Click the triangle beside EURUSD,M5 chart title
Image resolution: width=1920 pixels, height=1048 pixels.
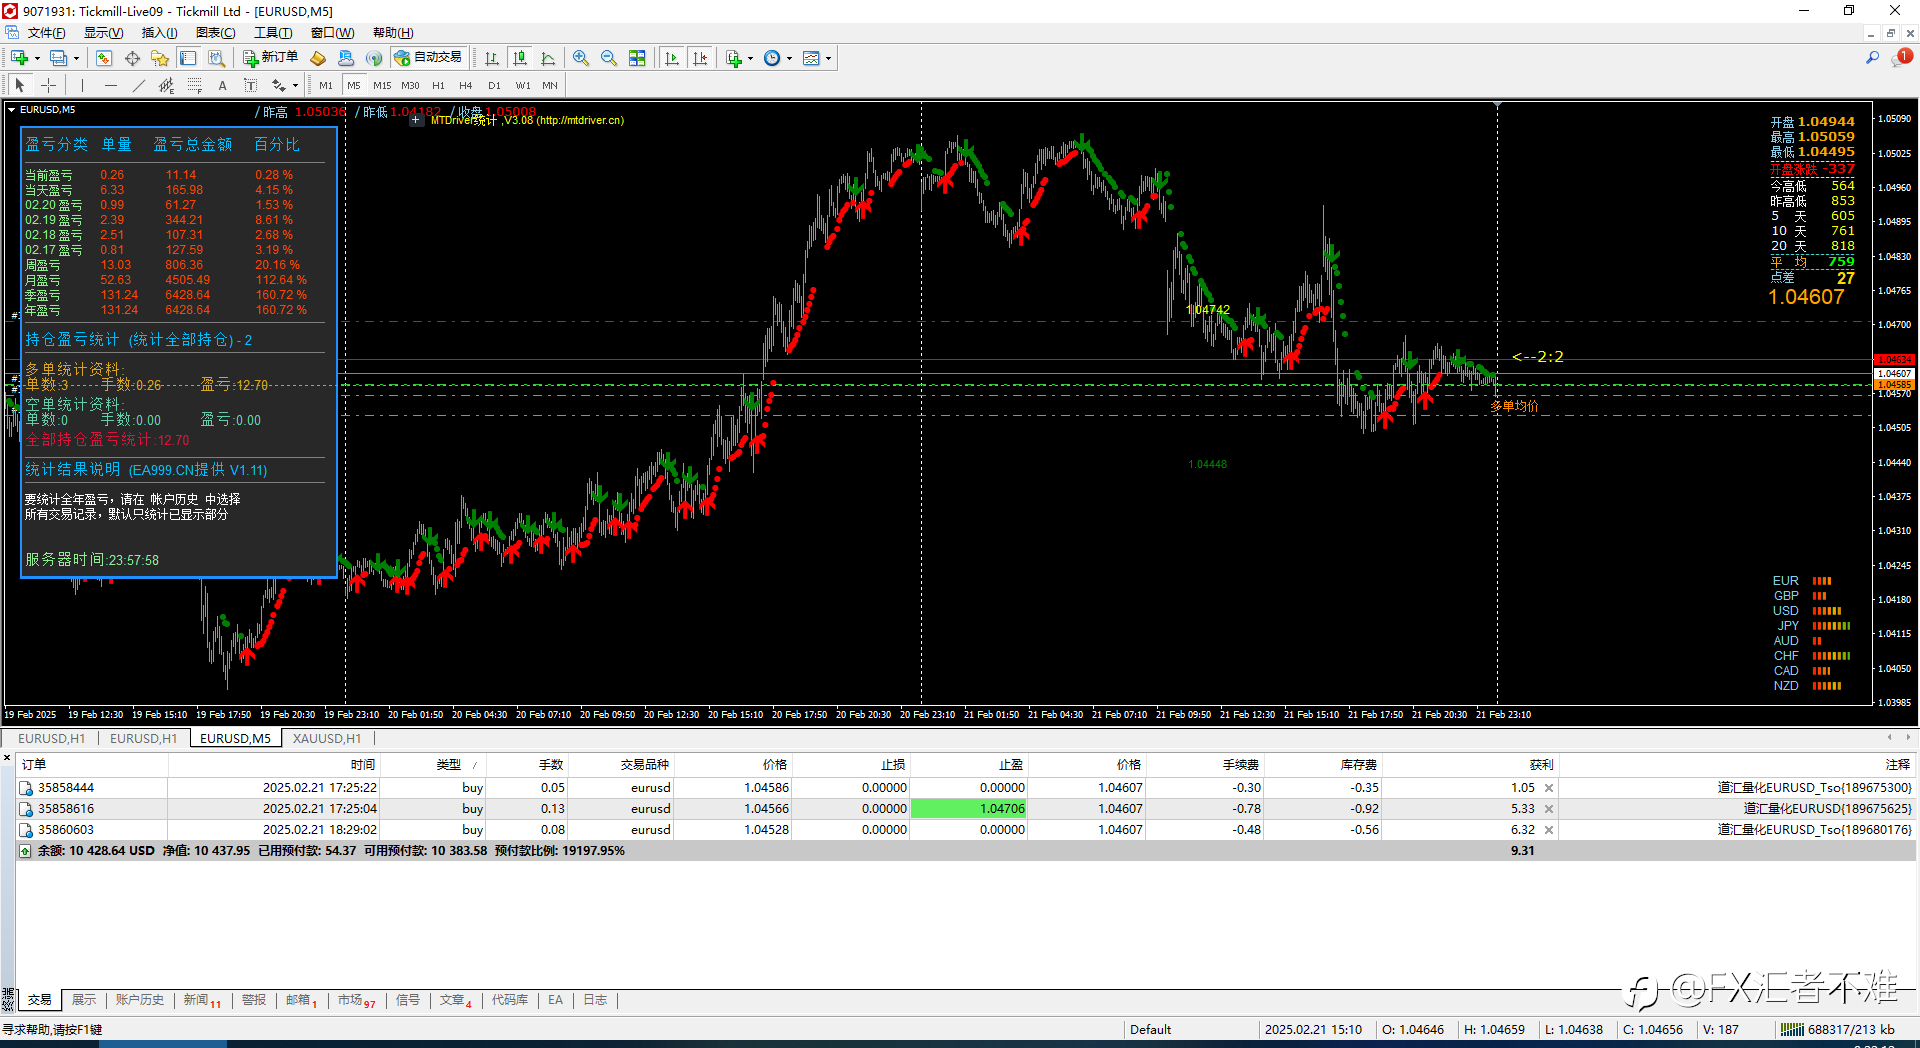point(11,110)
